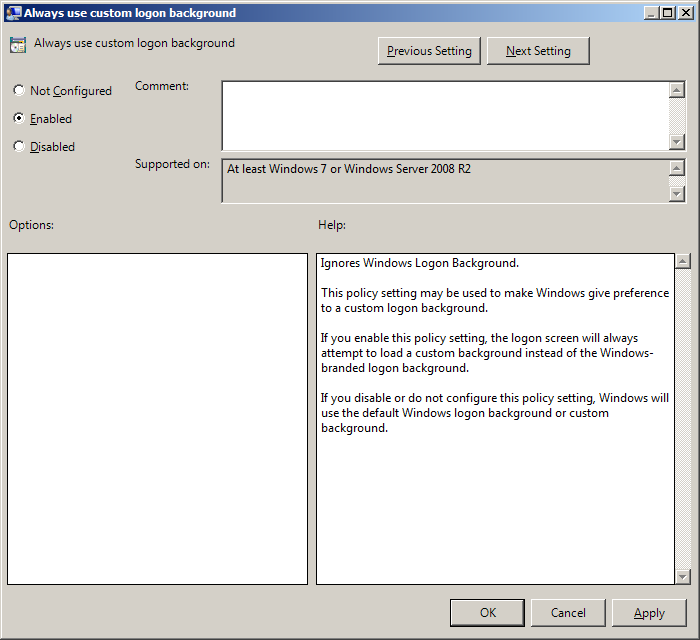Set the policy to Disabled

point(19,146)
